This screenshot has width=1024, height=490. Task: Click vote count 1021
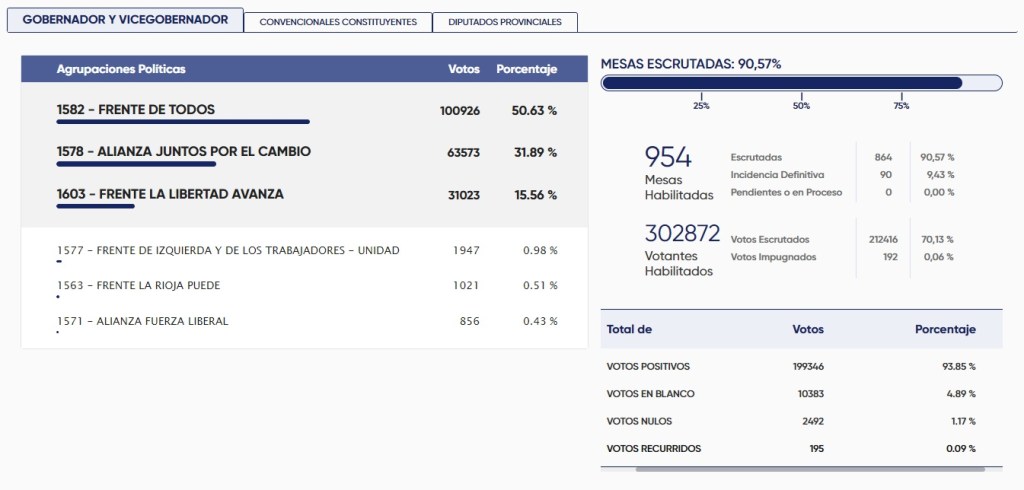[466, 286]
